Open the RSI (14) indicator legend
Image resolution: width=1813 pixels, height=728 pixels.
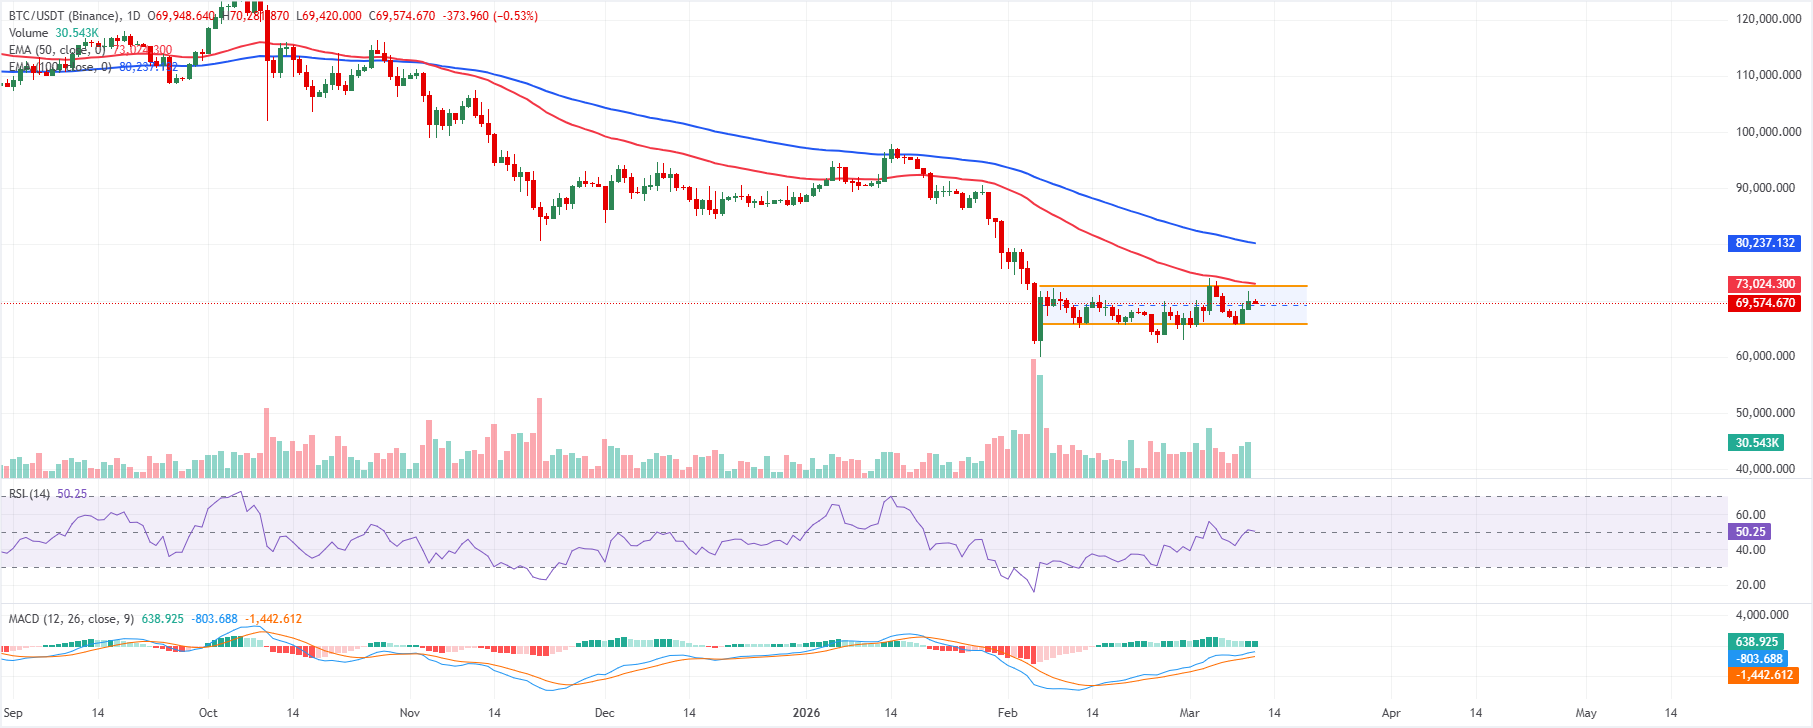(x=29, y=494)
